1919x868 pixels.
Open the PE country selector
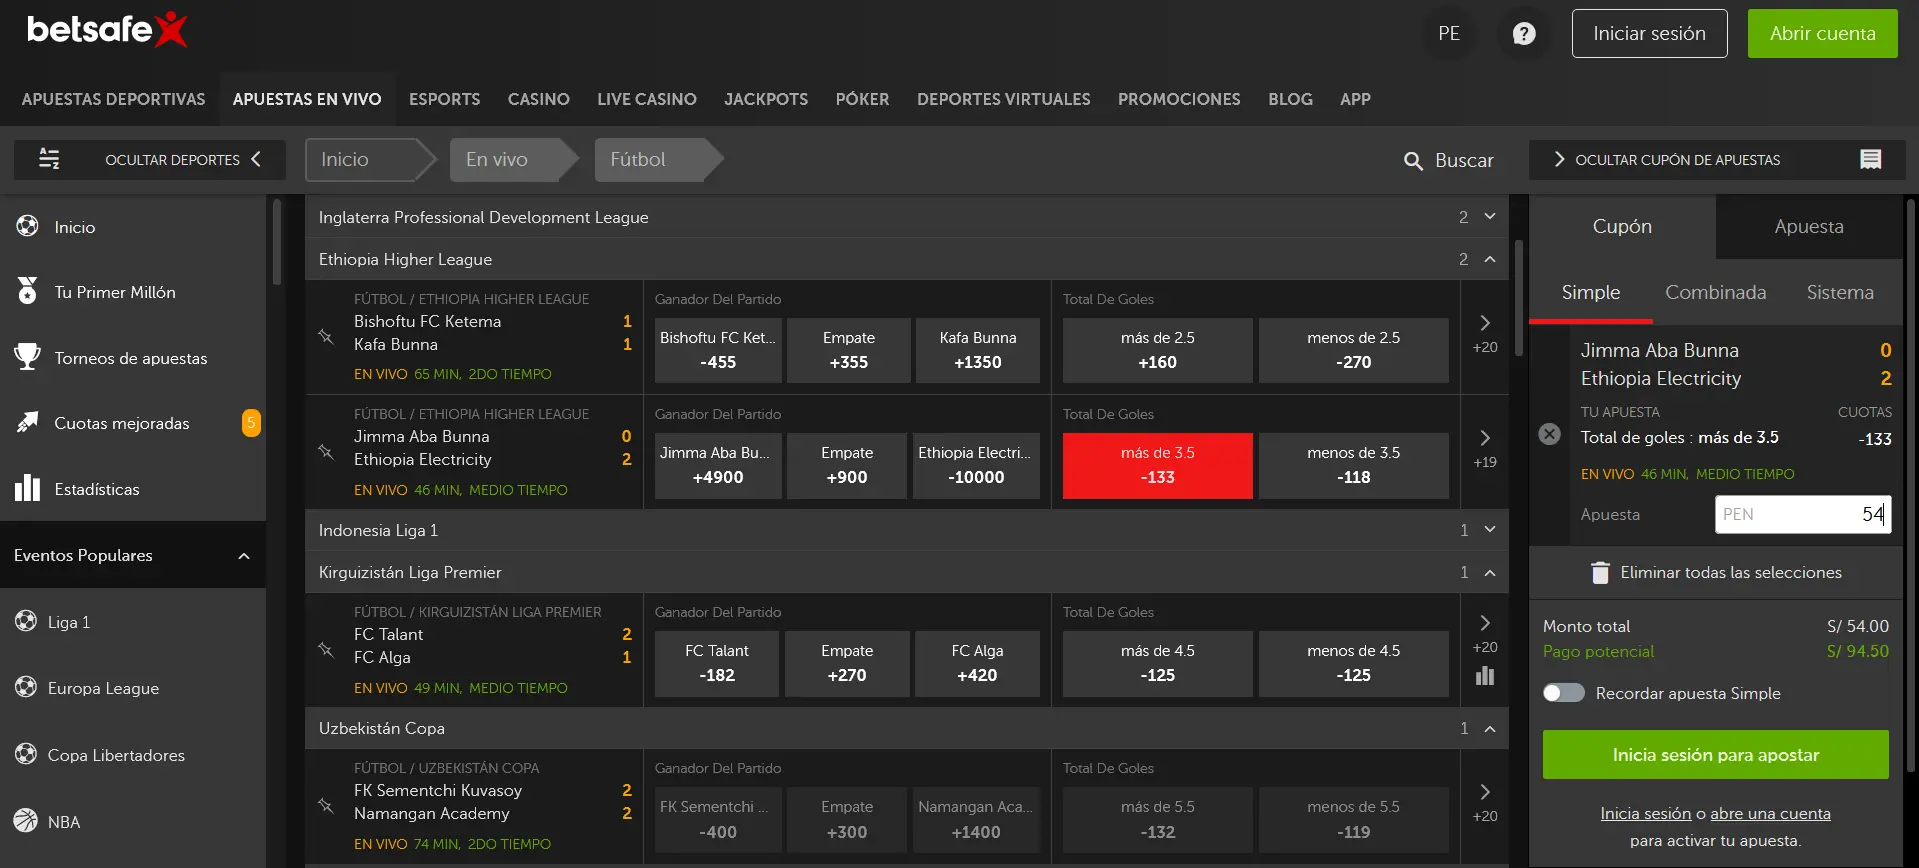click(1449, 34)
